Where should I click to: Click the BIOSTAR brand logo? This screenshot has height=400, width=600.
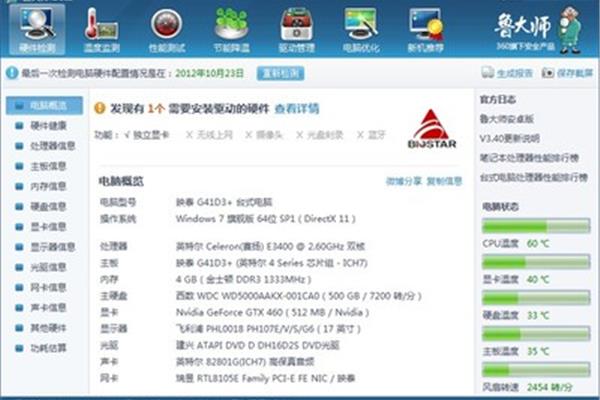tap(432, 129)
